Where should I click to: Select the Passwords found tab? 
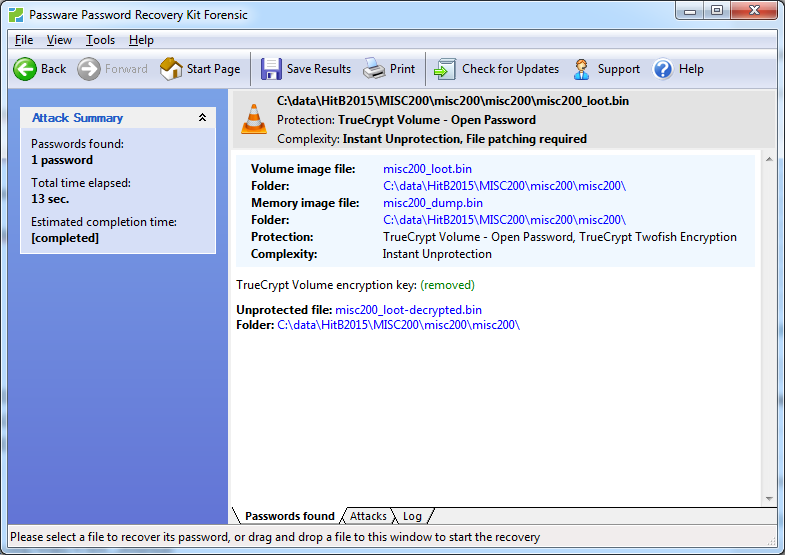pyautogui.click(x=290, y=516)
